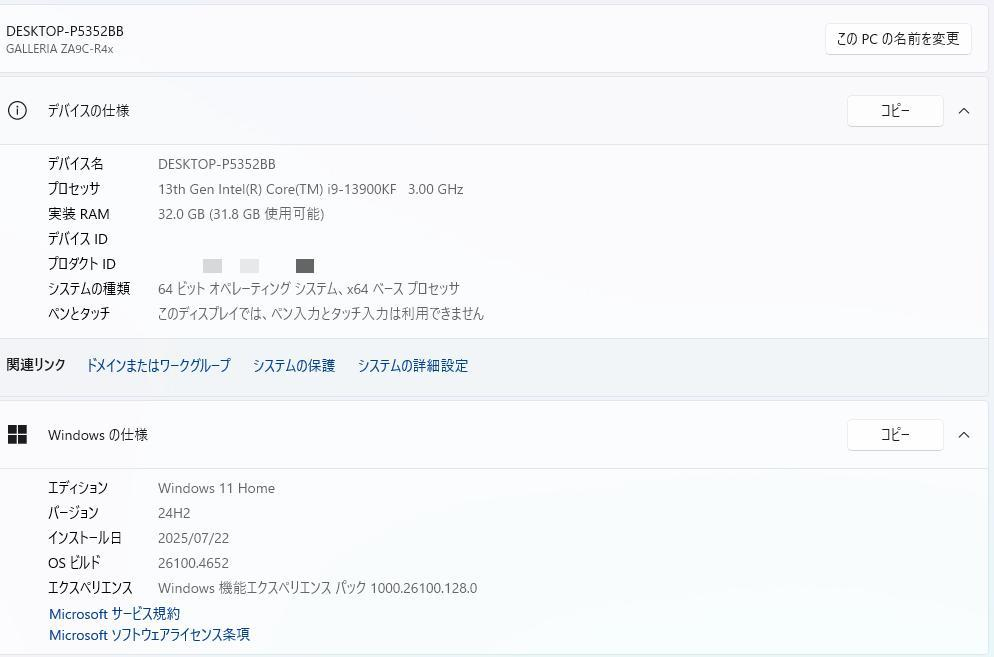Open Microsoft サービス規約 link

click(113, 613)
